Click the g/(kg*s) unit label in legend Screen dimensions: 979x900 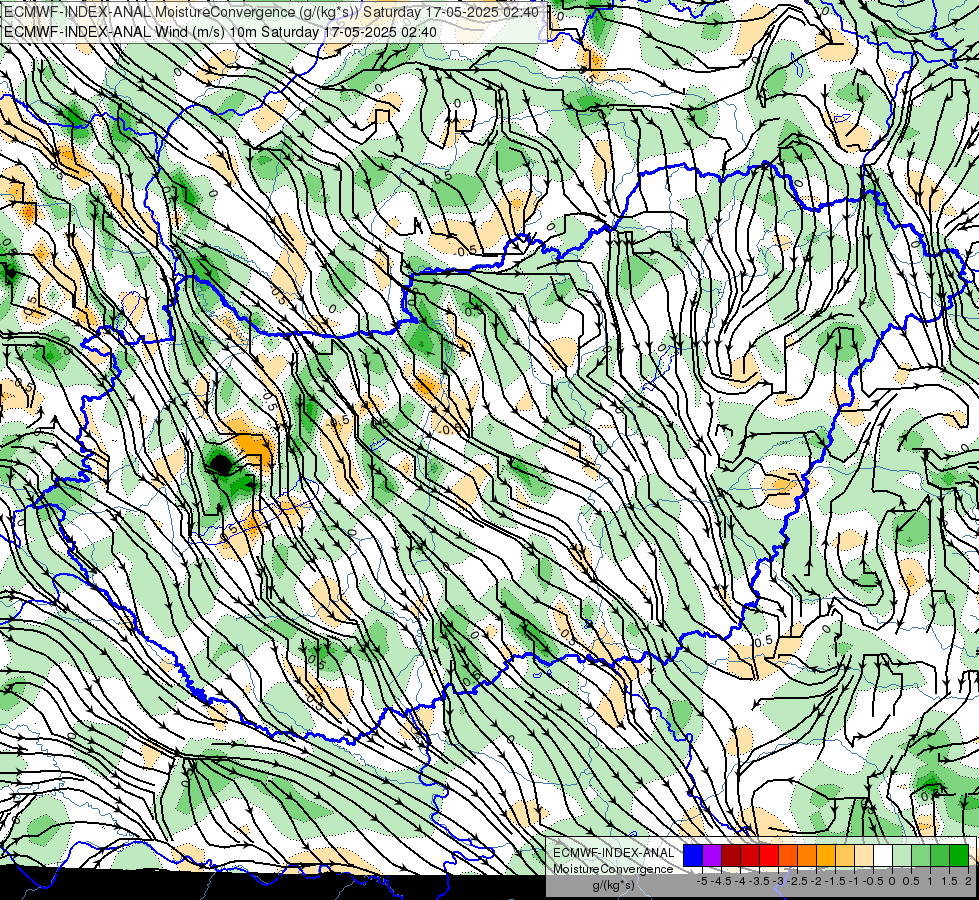[613, 885]
